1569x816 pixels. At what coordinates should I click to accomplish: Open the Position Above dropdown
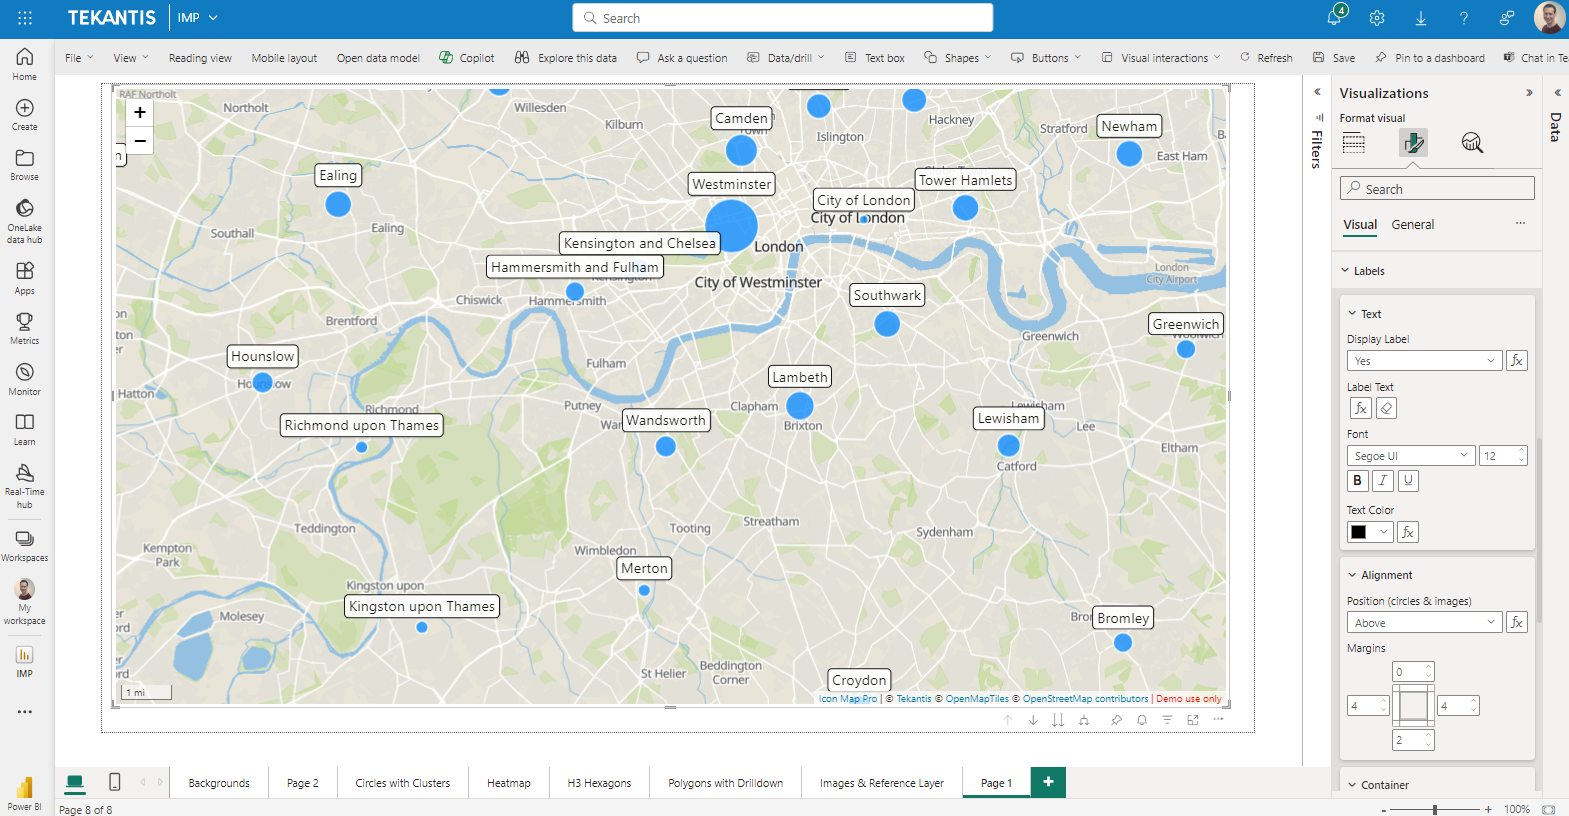(1423, 623)
